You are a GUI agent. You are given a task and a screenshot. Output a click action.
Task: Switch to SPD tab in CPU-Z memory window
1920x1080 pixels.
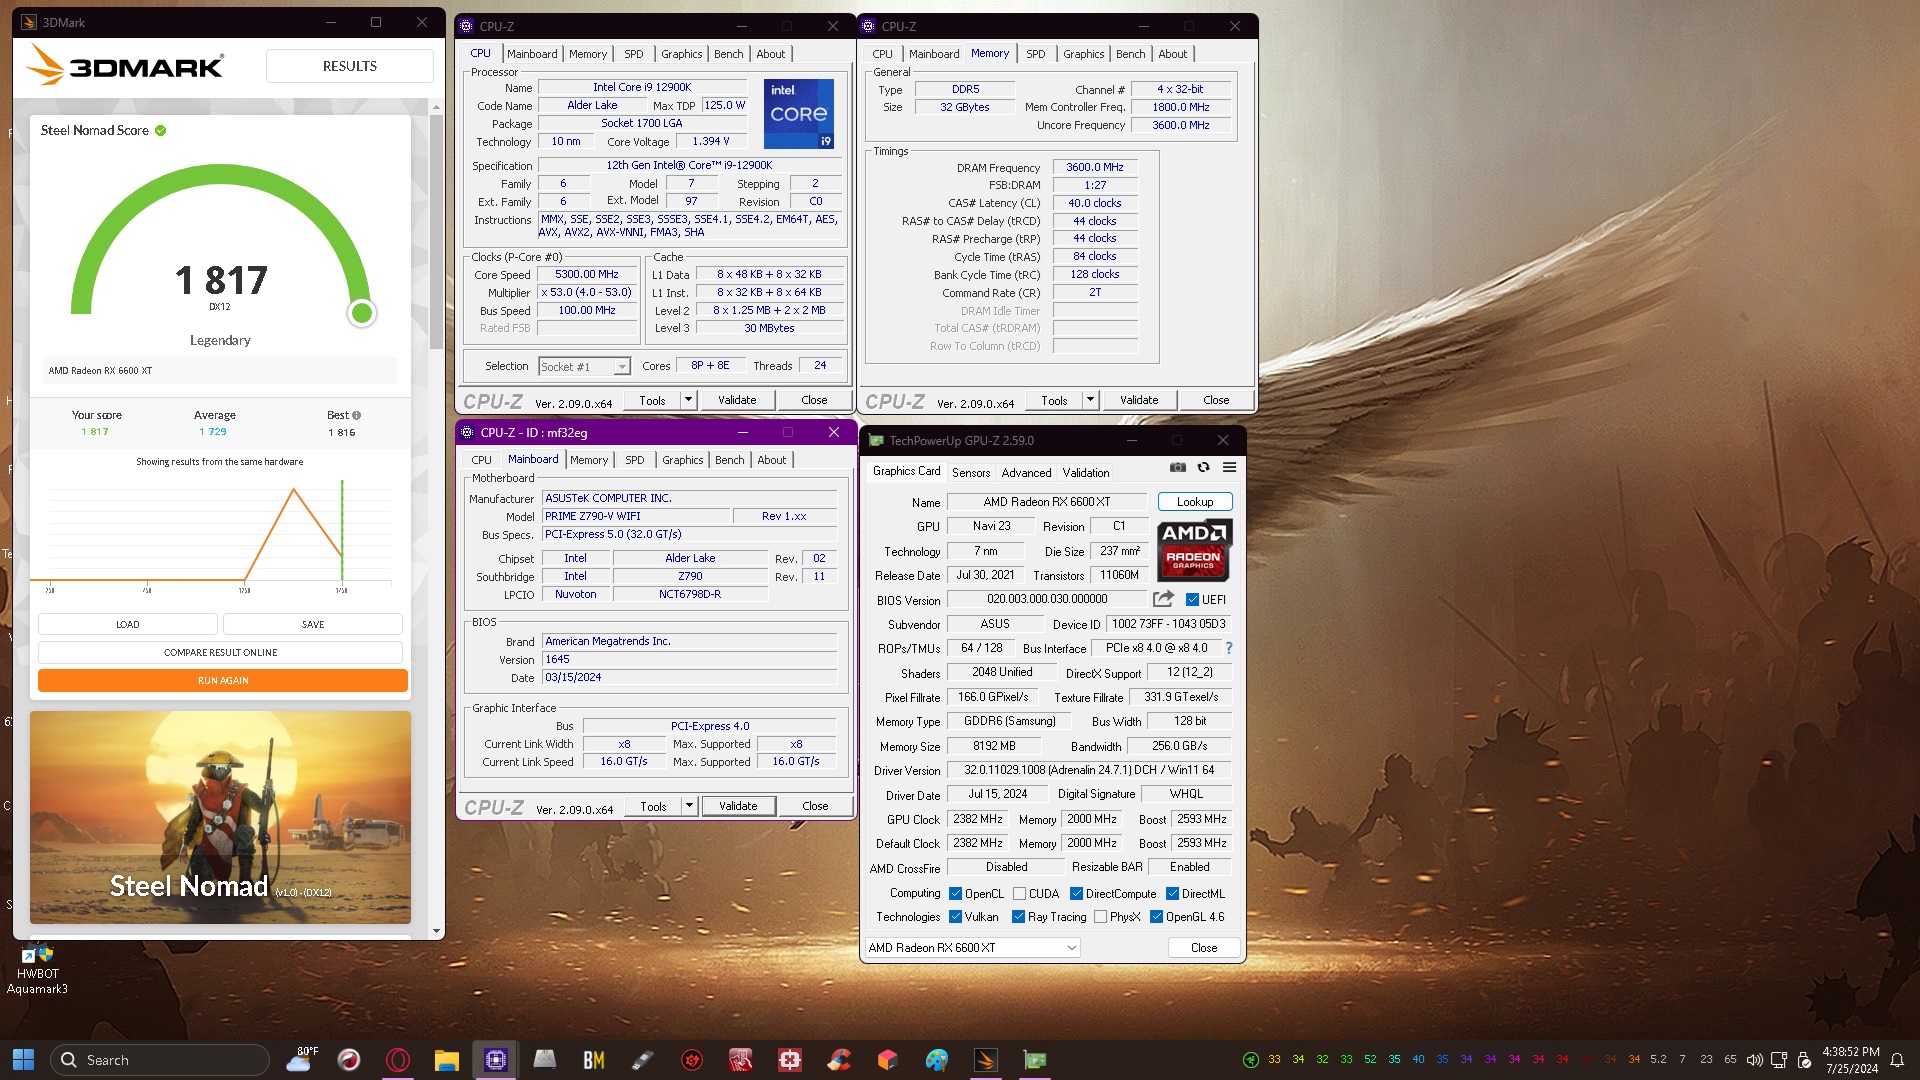[1035, 54]
